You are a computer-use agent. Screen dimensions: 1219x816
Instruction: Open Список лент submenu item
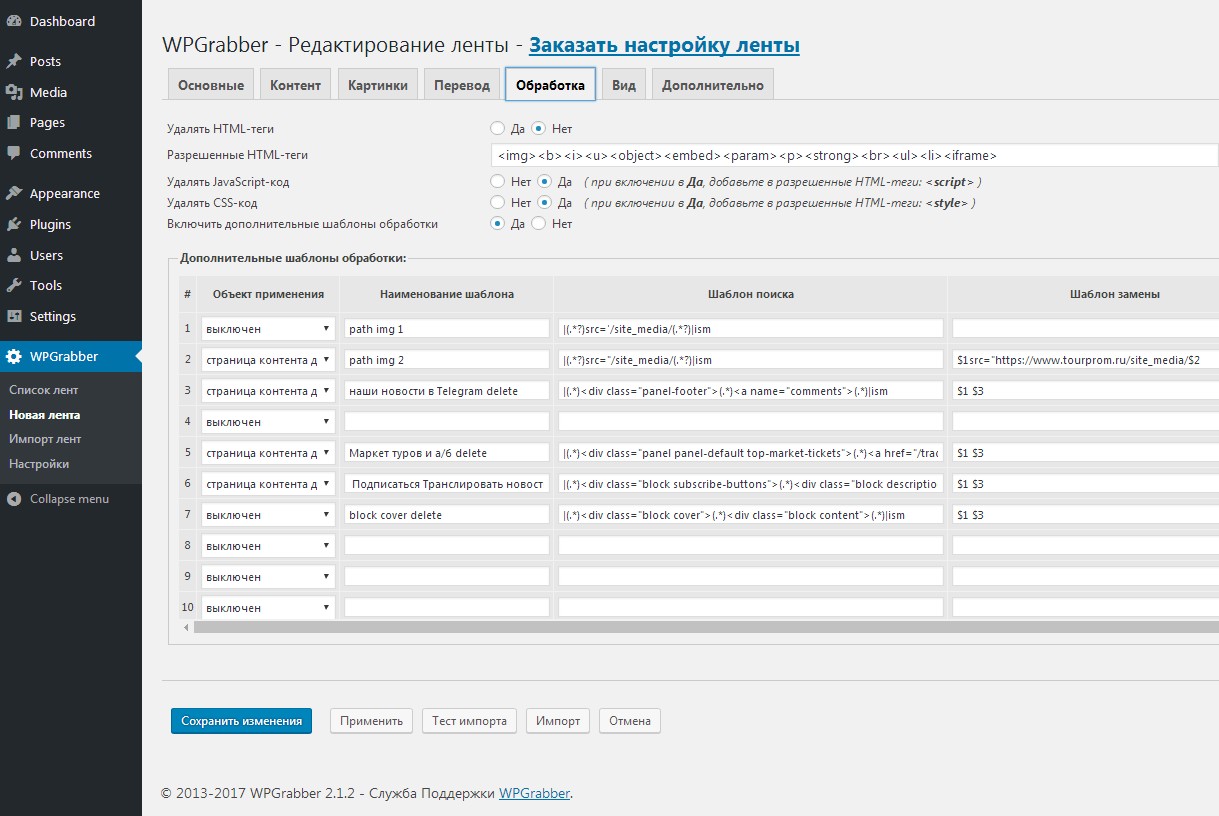pyautogui.click(x=44, y=390)
